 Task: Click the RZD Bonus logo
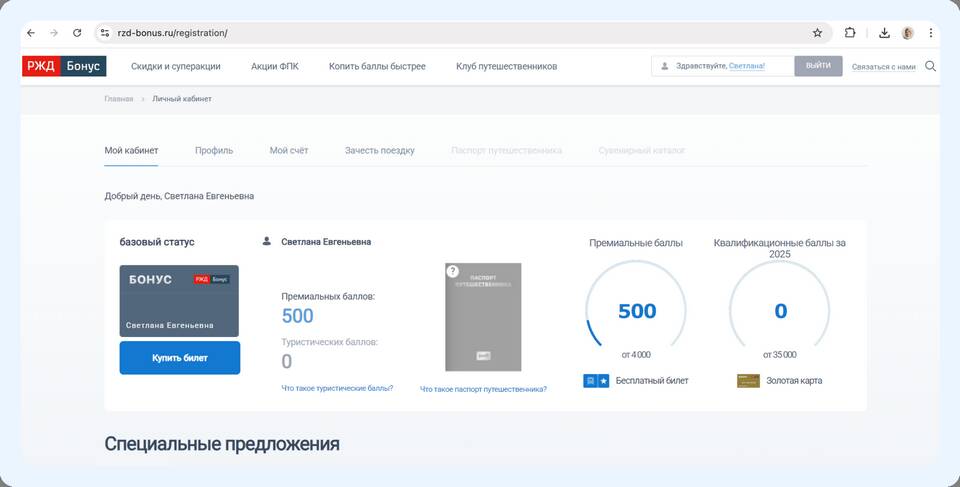[64, 67]
